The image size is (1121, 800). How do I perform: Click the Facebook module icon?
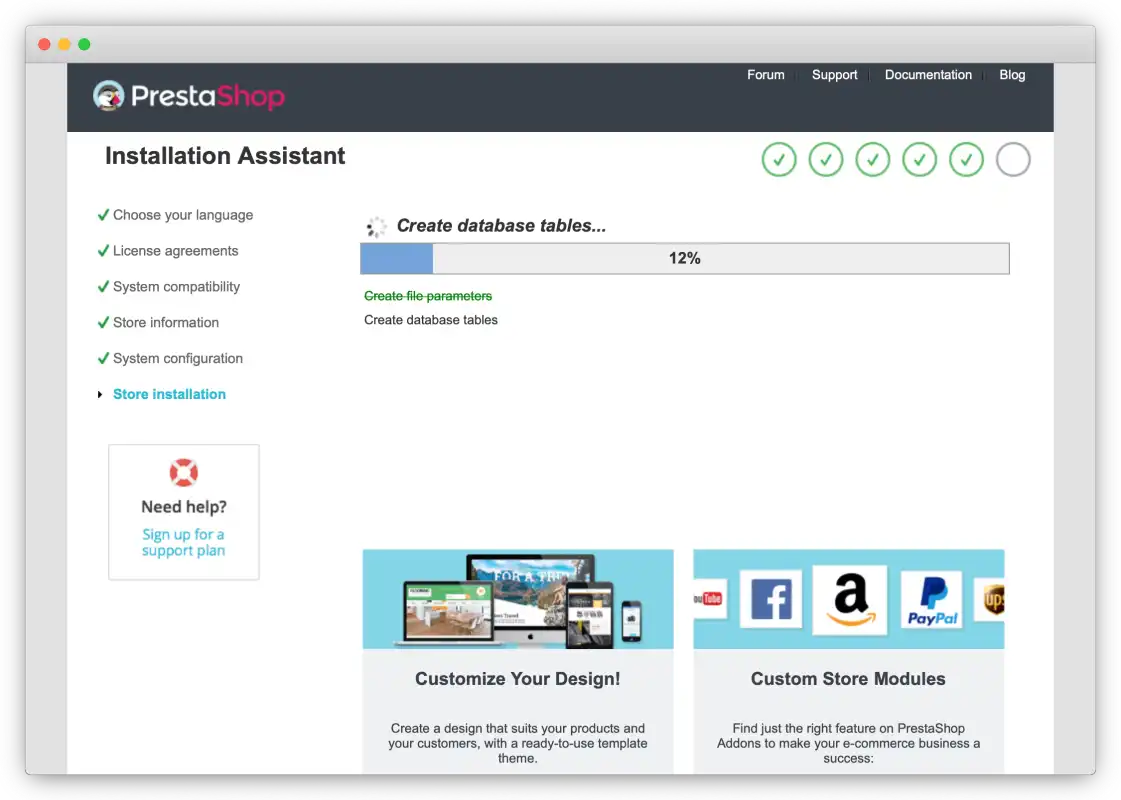[771, 599]
